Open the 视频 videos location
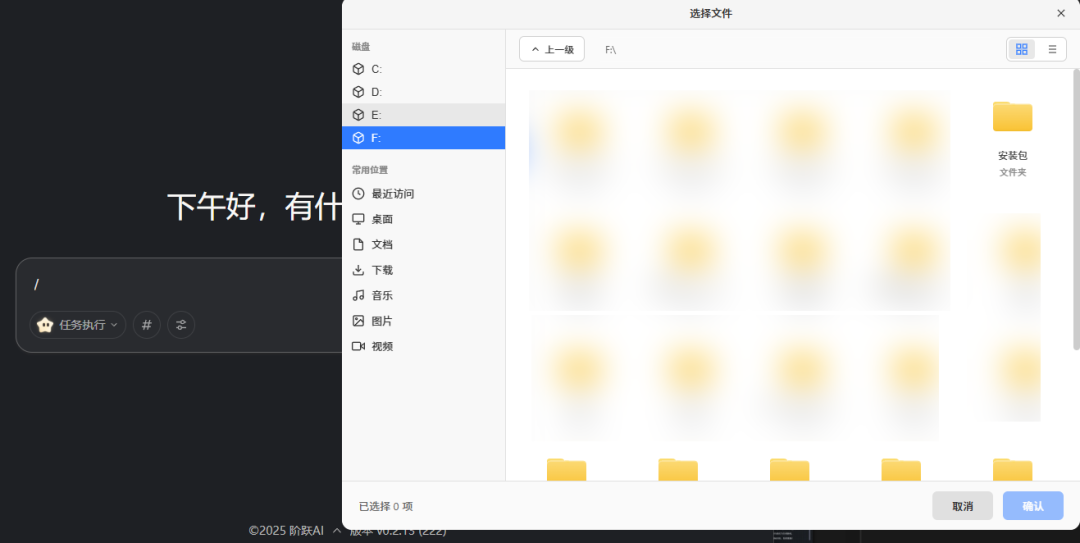1080x543 pixels. pos(423,347)
